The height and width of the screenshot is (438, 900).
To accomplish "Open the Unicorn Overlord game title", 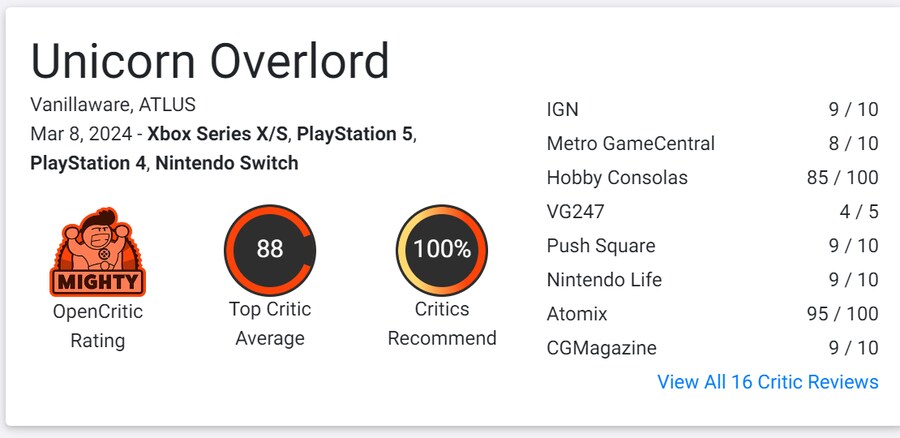I will pyautogui.click(x=210, y=62).
